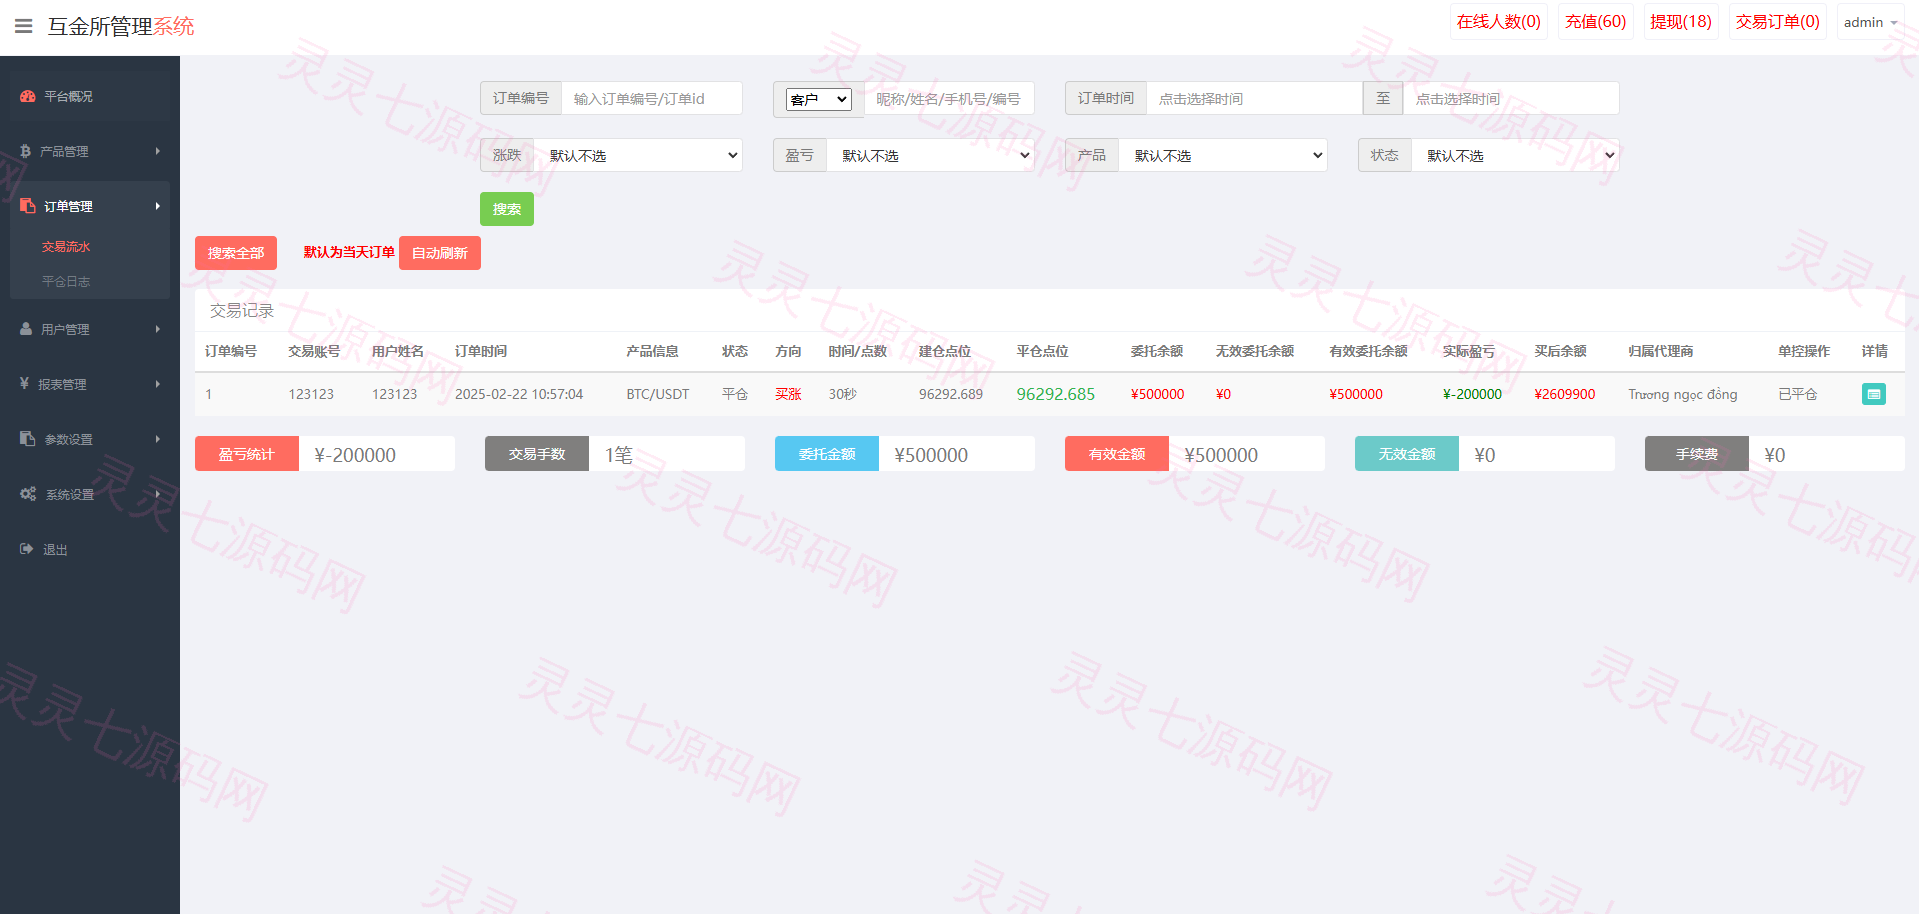The width and height of the screenshot is (1919, 914).
Task: Open the 交易流水 submenu item
Action: [66, 246]
